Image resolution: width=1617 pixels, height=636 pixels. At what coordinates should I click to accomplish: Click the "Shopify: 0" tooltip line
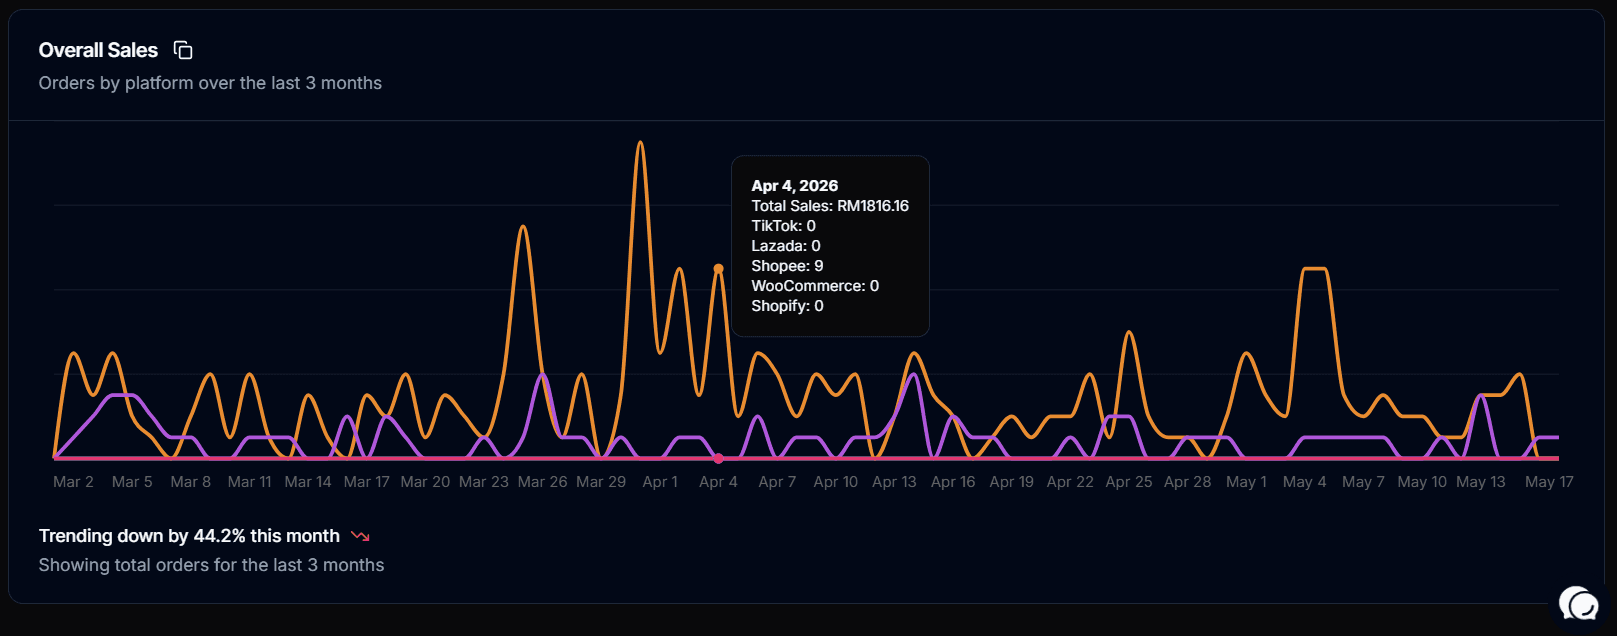pyautogui.click(x=788, y=306)
